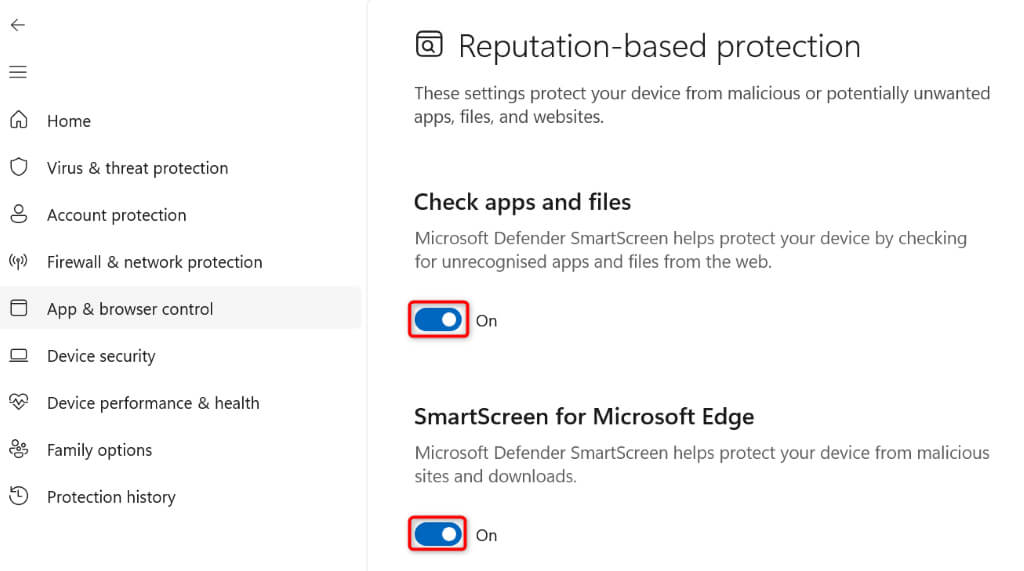Viewport: 1024px width, 571px height.
Task: Navigate to Family options
Action: click(x=99, y=450)
